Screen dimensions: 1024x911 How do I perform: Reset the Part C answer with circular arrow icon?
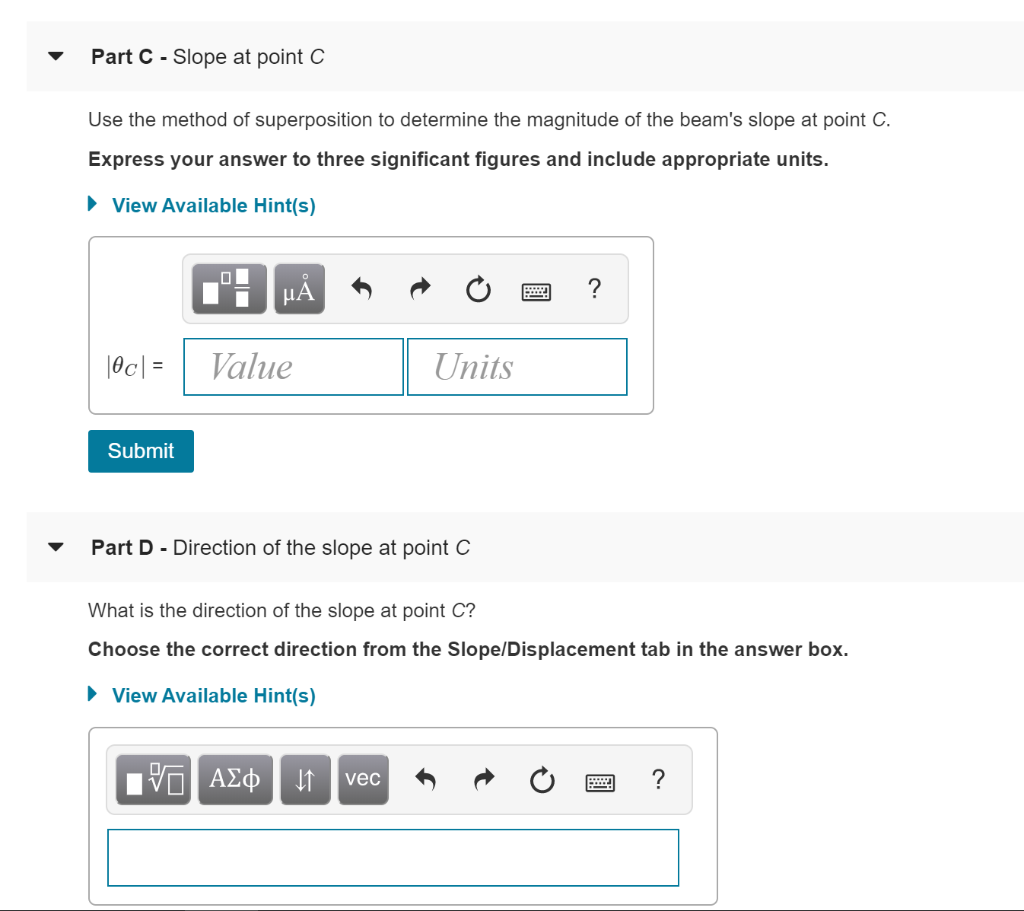[x=478, y=289]
